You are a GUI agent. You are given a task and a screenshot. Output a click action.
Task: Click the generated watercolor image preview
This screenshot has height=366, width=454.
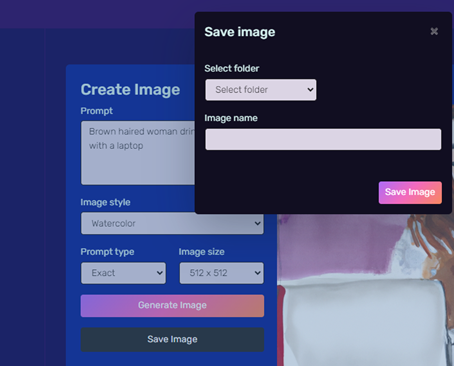coord(365,290)
